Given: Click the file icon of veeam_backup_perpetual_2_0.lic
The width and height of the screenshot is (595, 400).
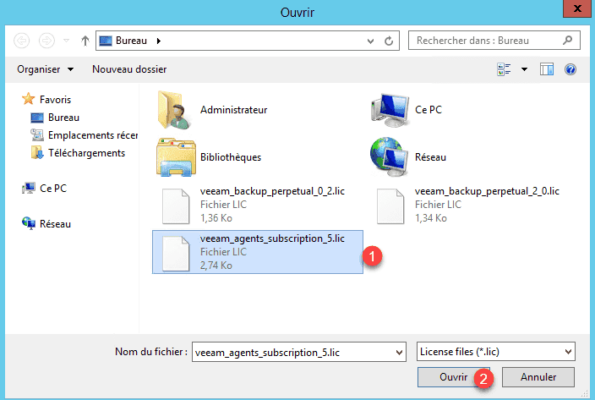Looking at the screenshot, I should coord(390,206).
